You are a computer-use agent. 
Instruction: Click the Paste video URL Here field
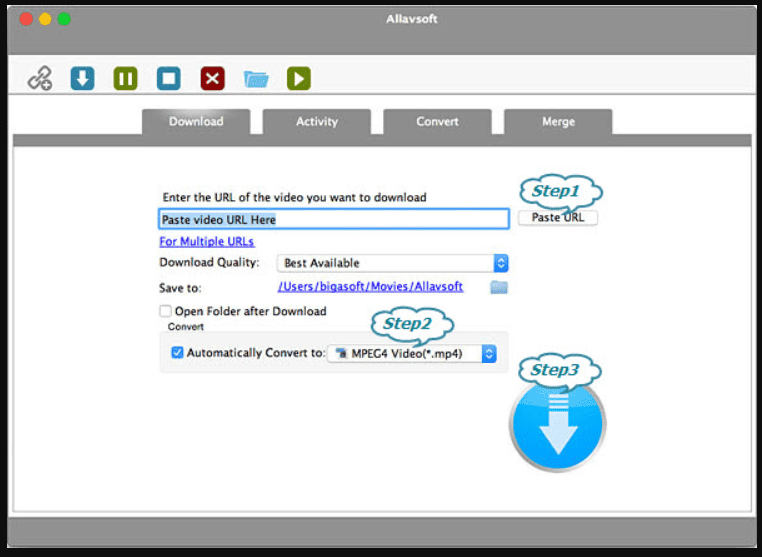tap(334, 219)
